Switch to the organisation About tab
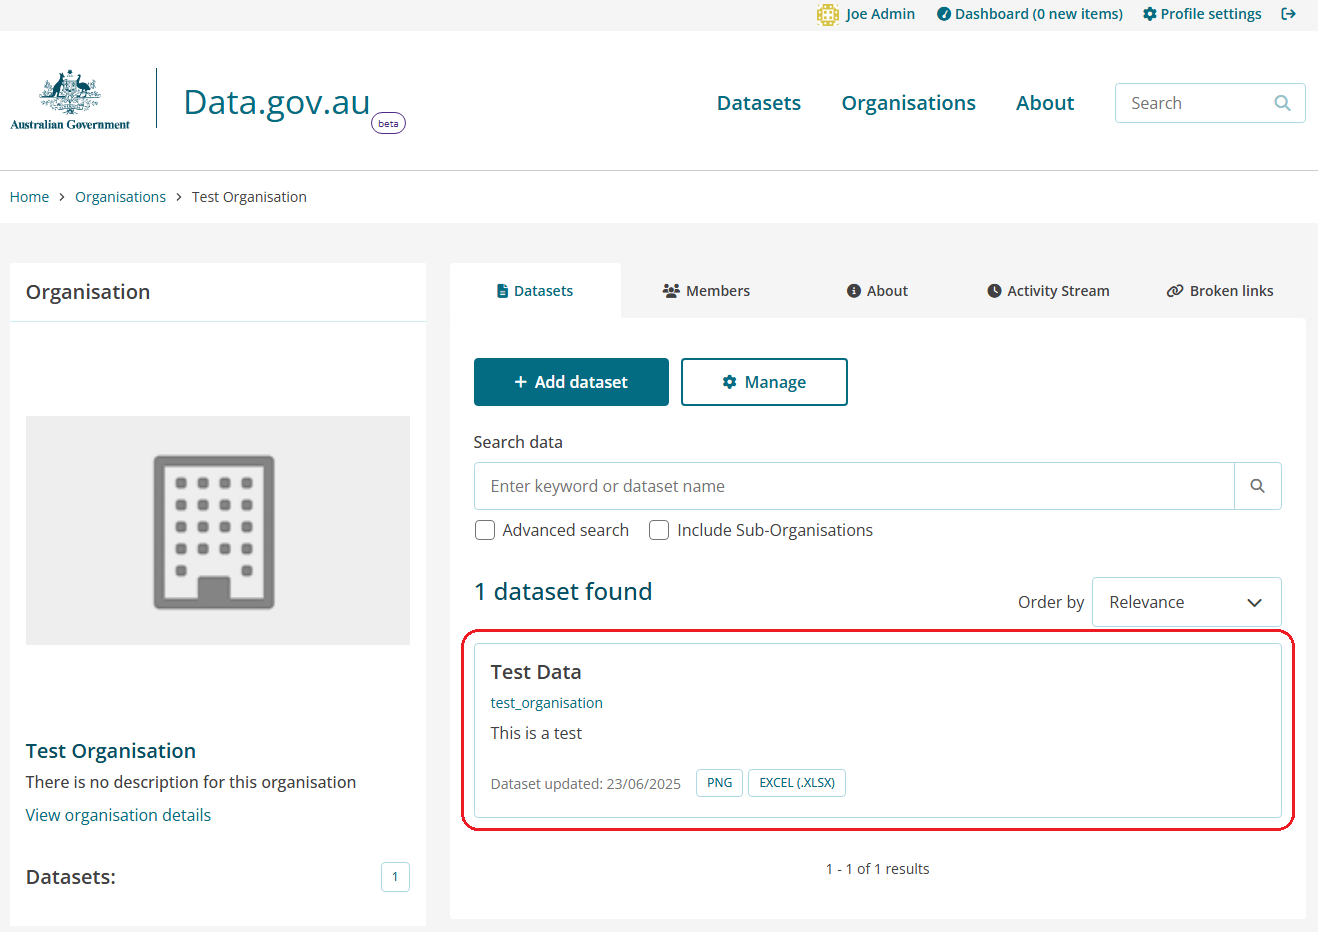Viewport: 1318px width, 932px height. click(877, 291)
